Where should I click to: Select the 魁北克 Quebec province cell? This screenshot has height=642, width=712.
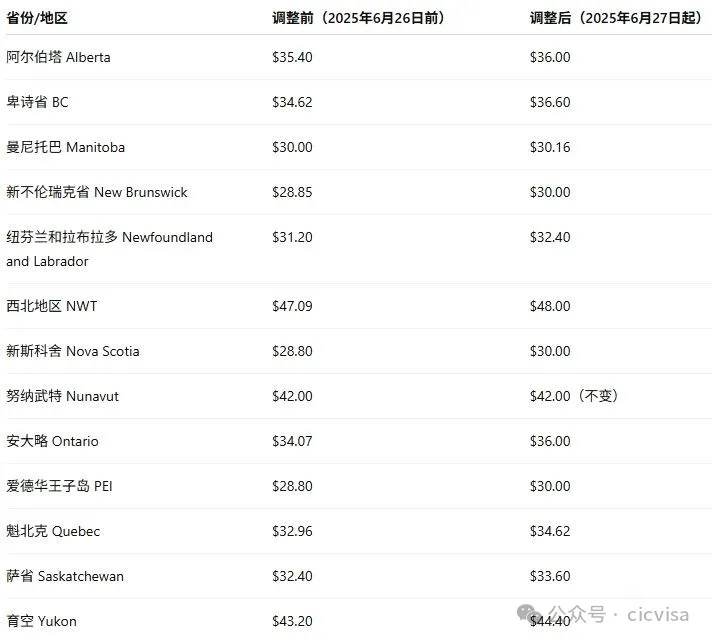coord(54,531)
